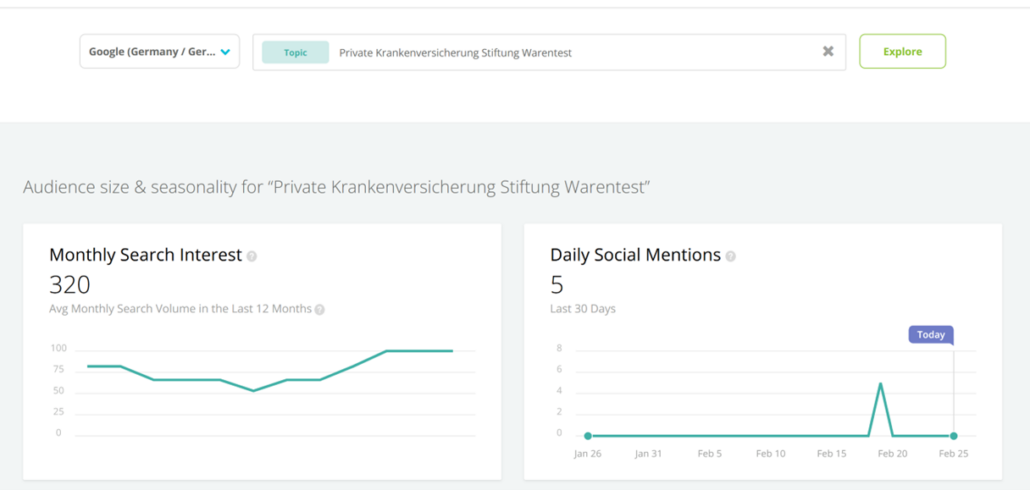The height and width of the screenshot is (490, 1030).
Task: Clear the search query with the X icon
Action: pos(828,51)
